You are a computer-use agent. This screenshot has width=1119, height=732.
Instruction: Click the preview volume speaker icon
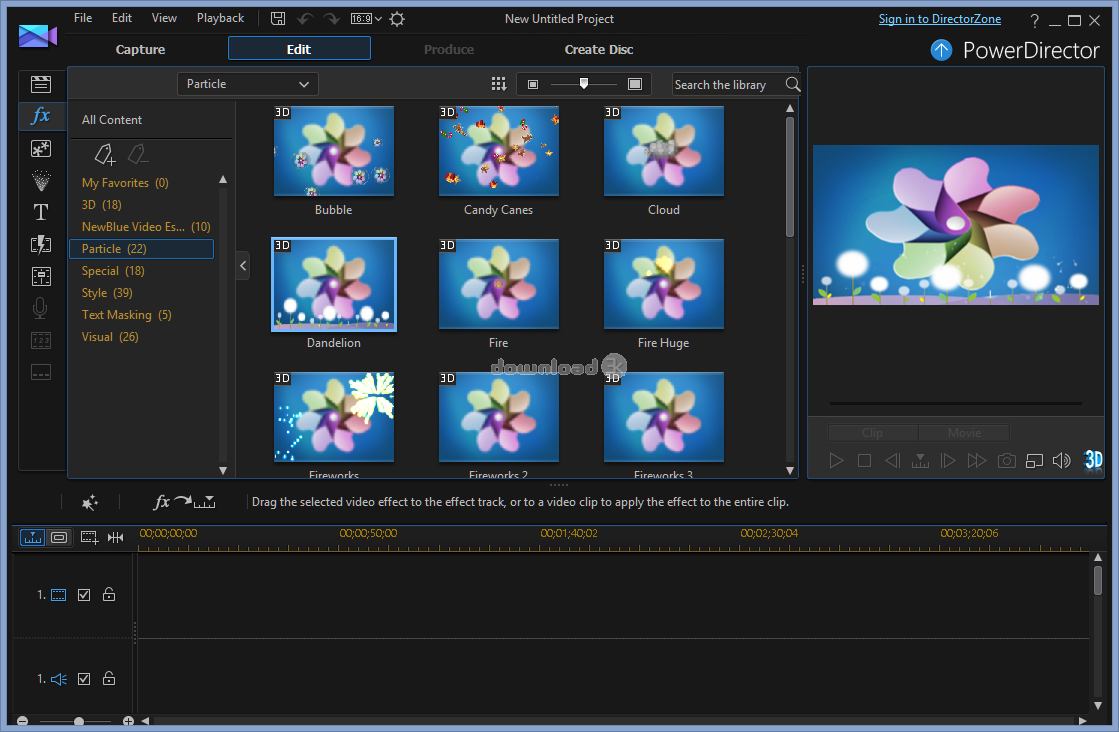tap(1063, 460)
